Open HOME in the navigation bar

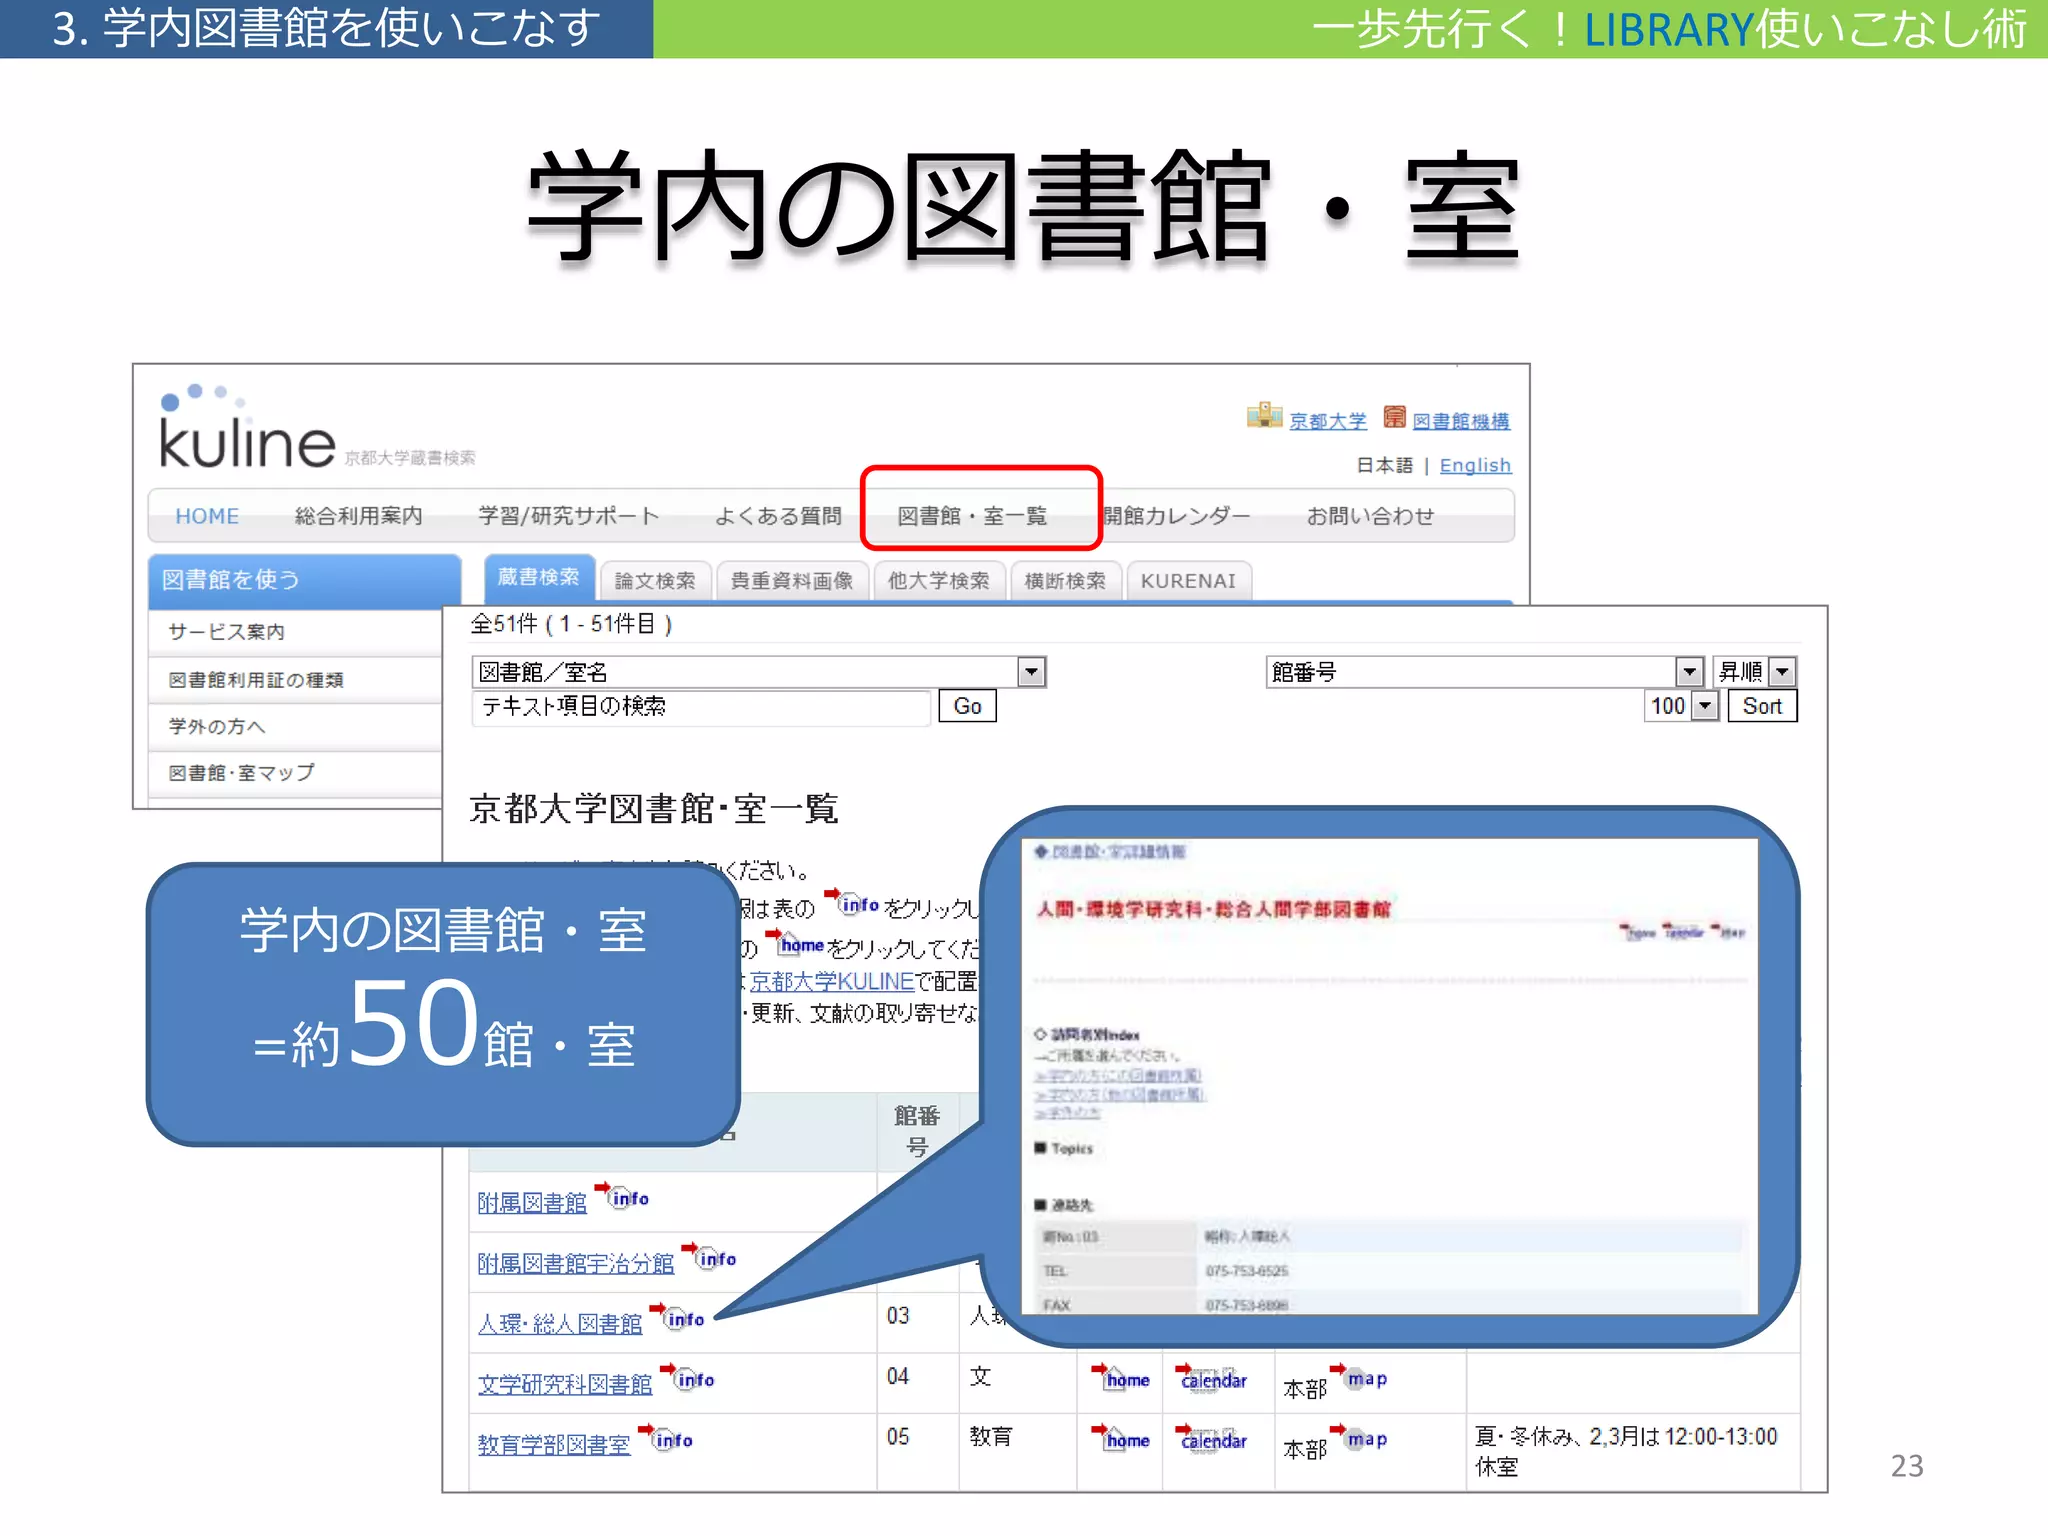pos(207,516)
